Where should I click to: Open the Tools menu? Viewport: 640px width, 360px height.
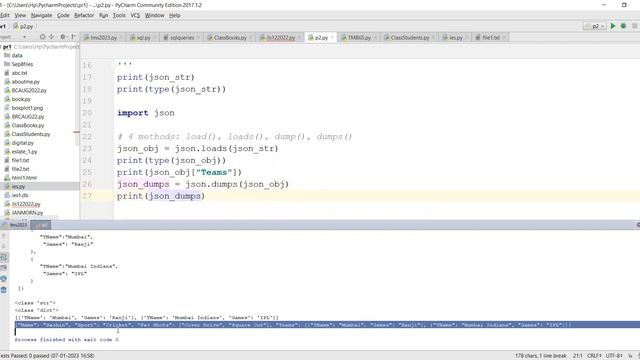[x=119, y=16]
